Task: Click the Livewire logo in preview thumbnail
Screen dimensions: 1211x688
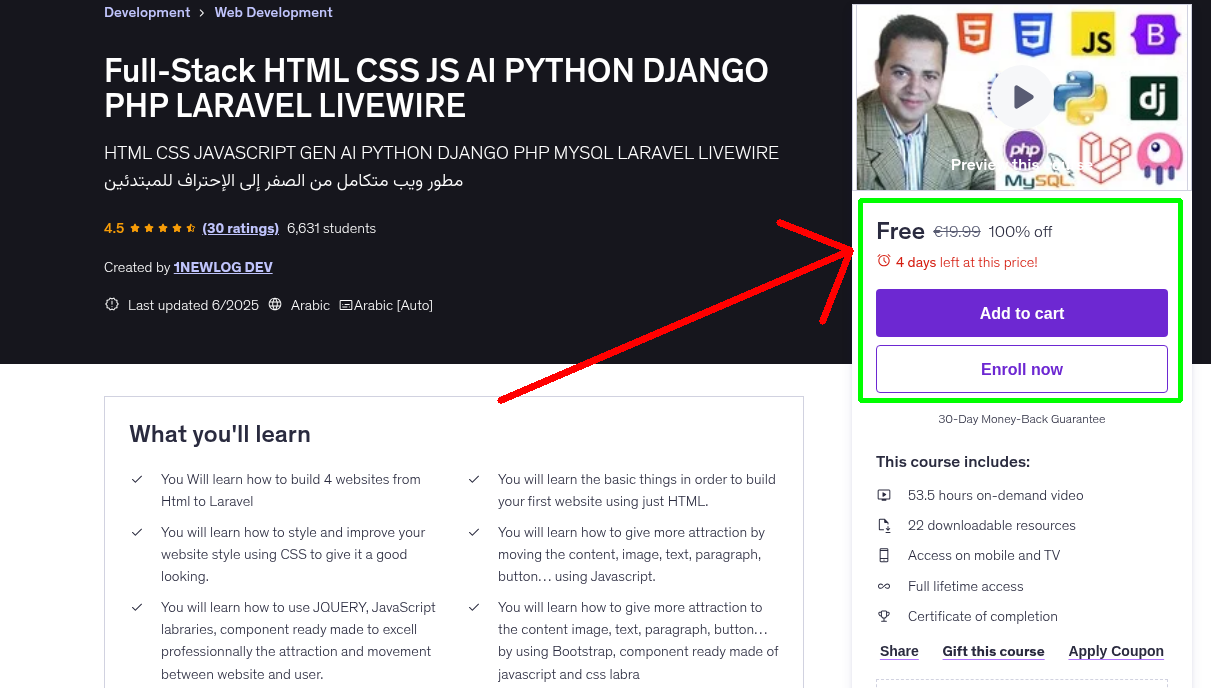Action: click(x=1160, y=159)
